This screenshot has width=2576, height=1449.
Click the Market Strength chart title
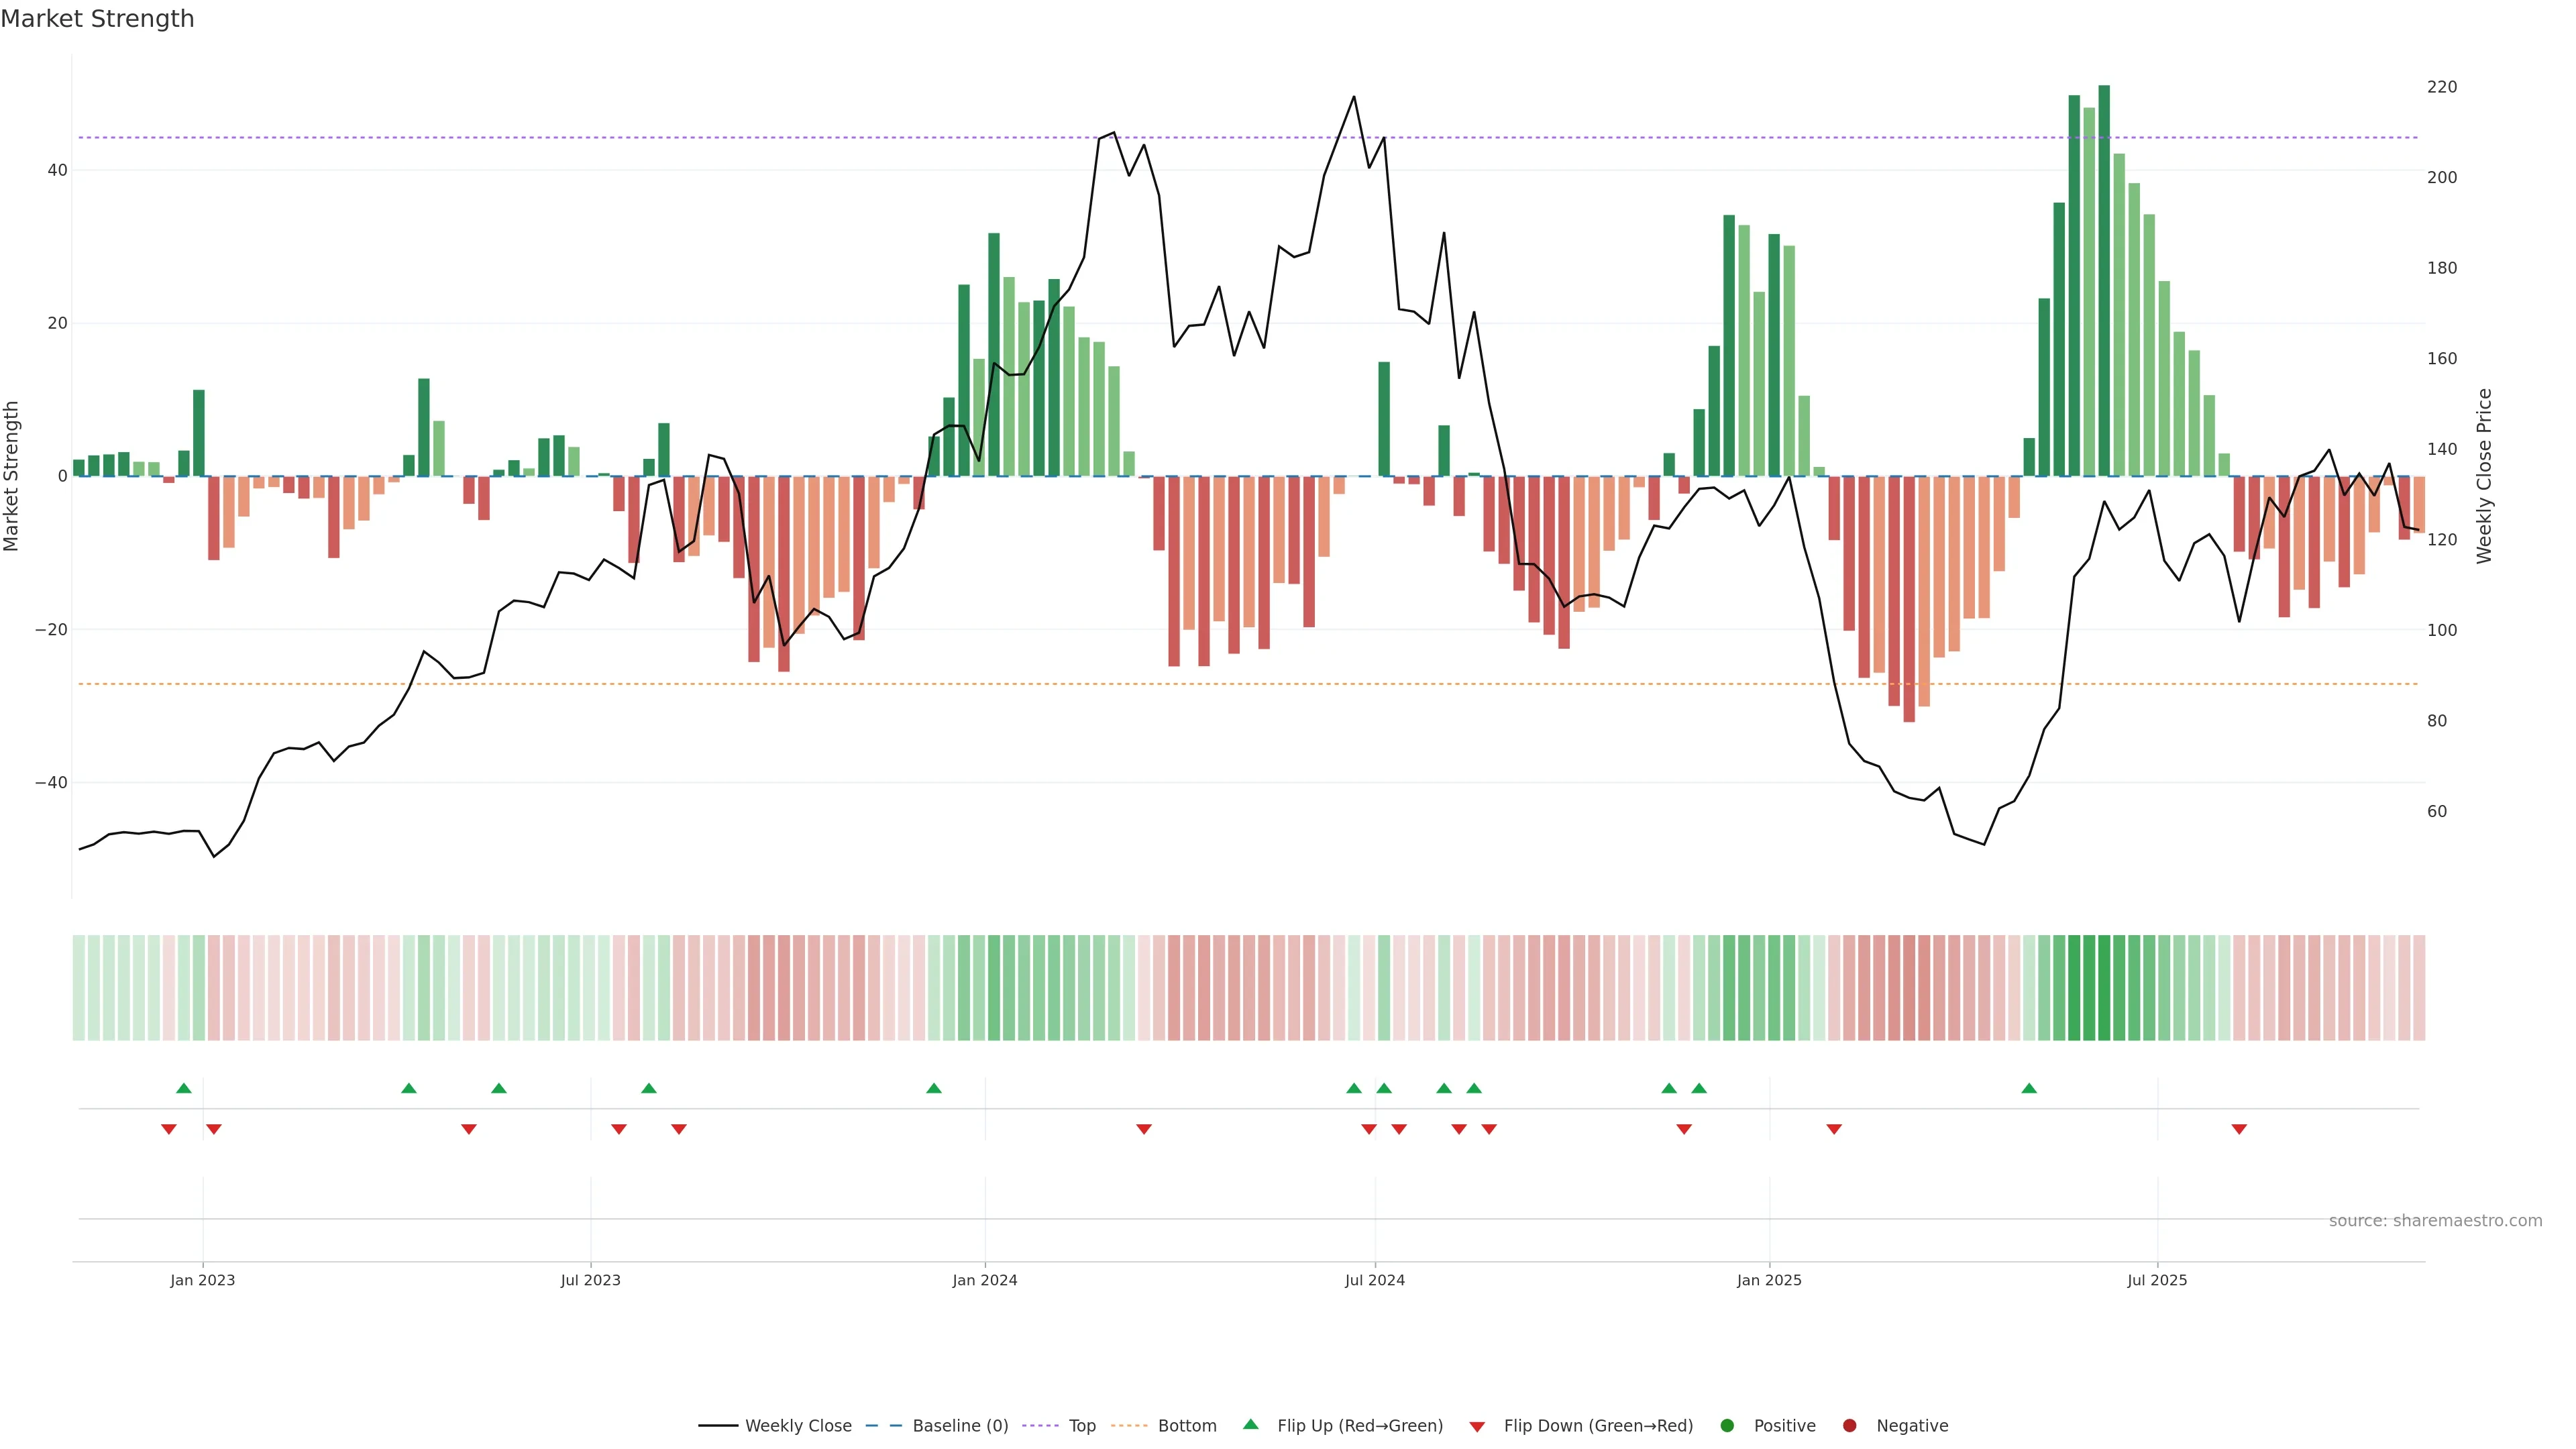[97, 19]
